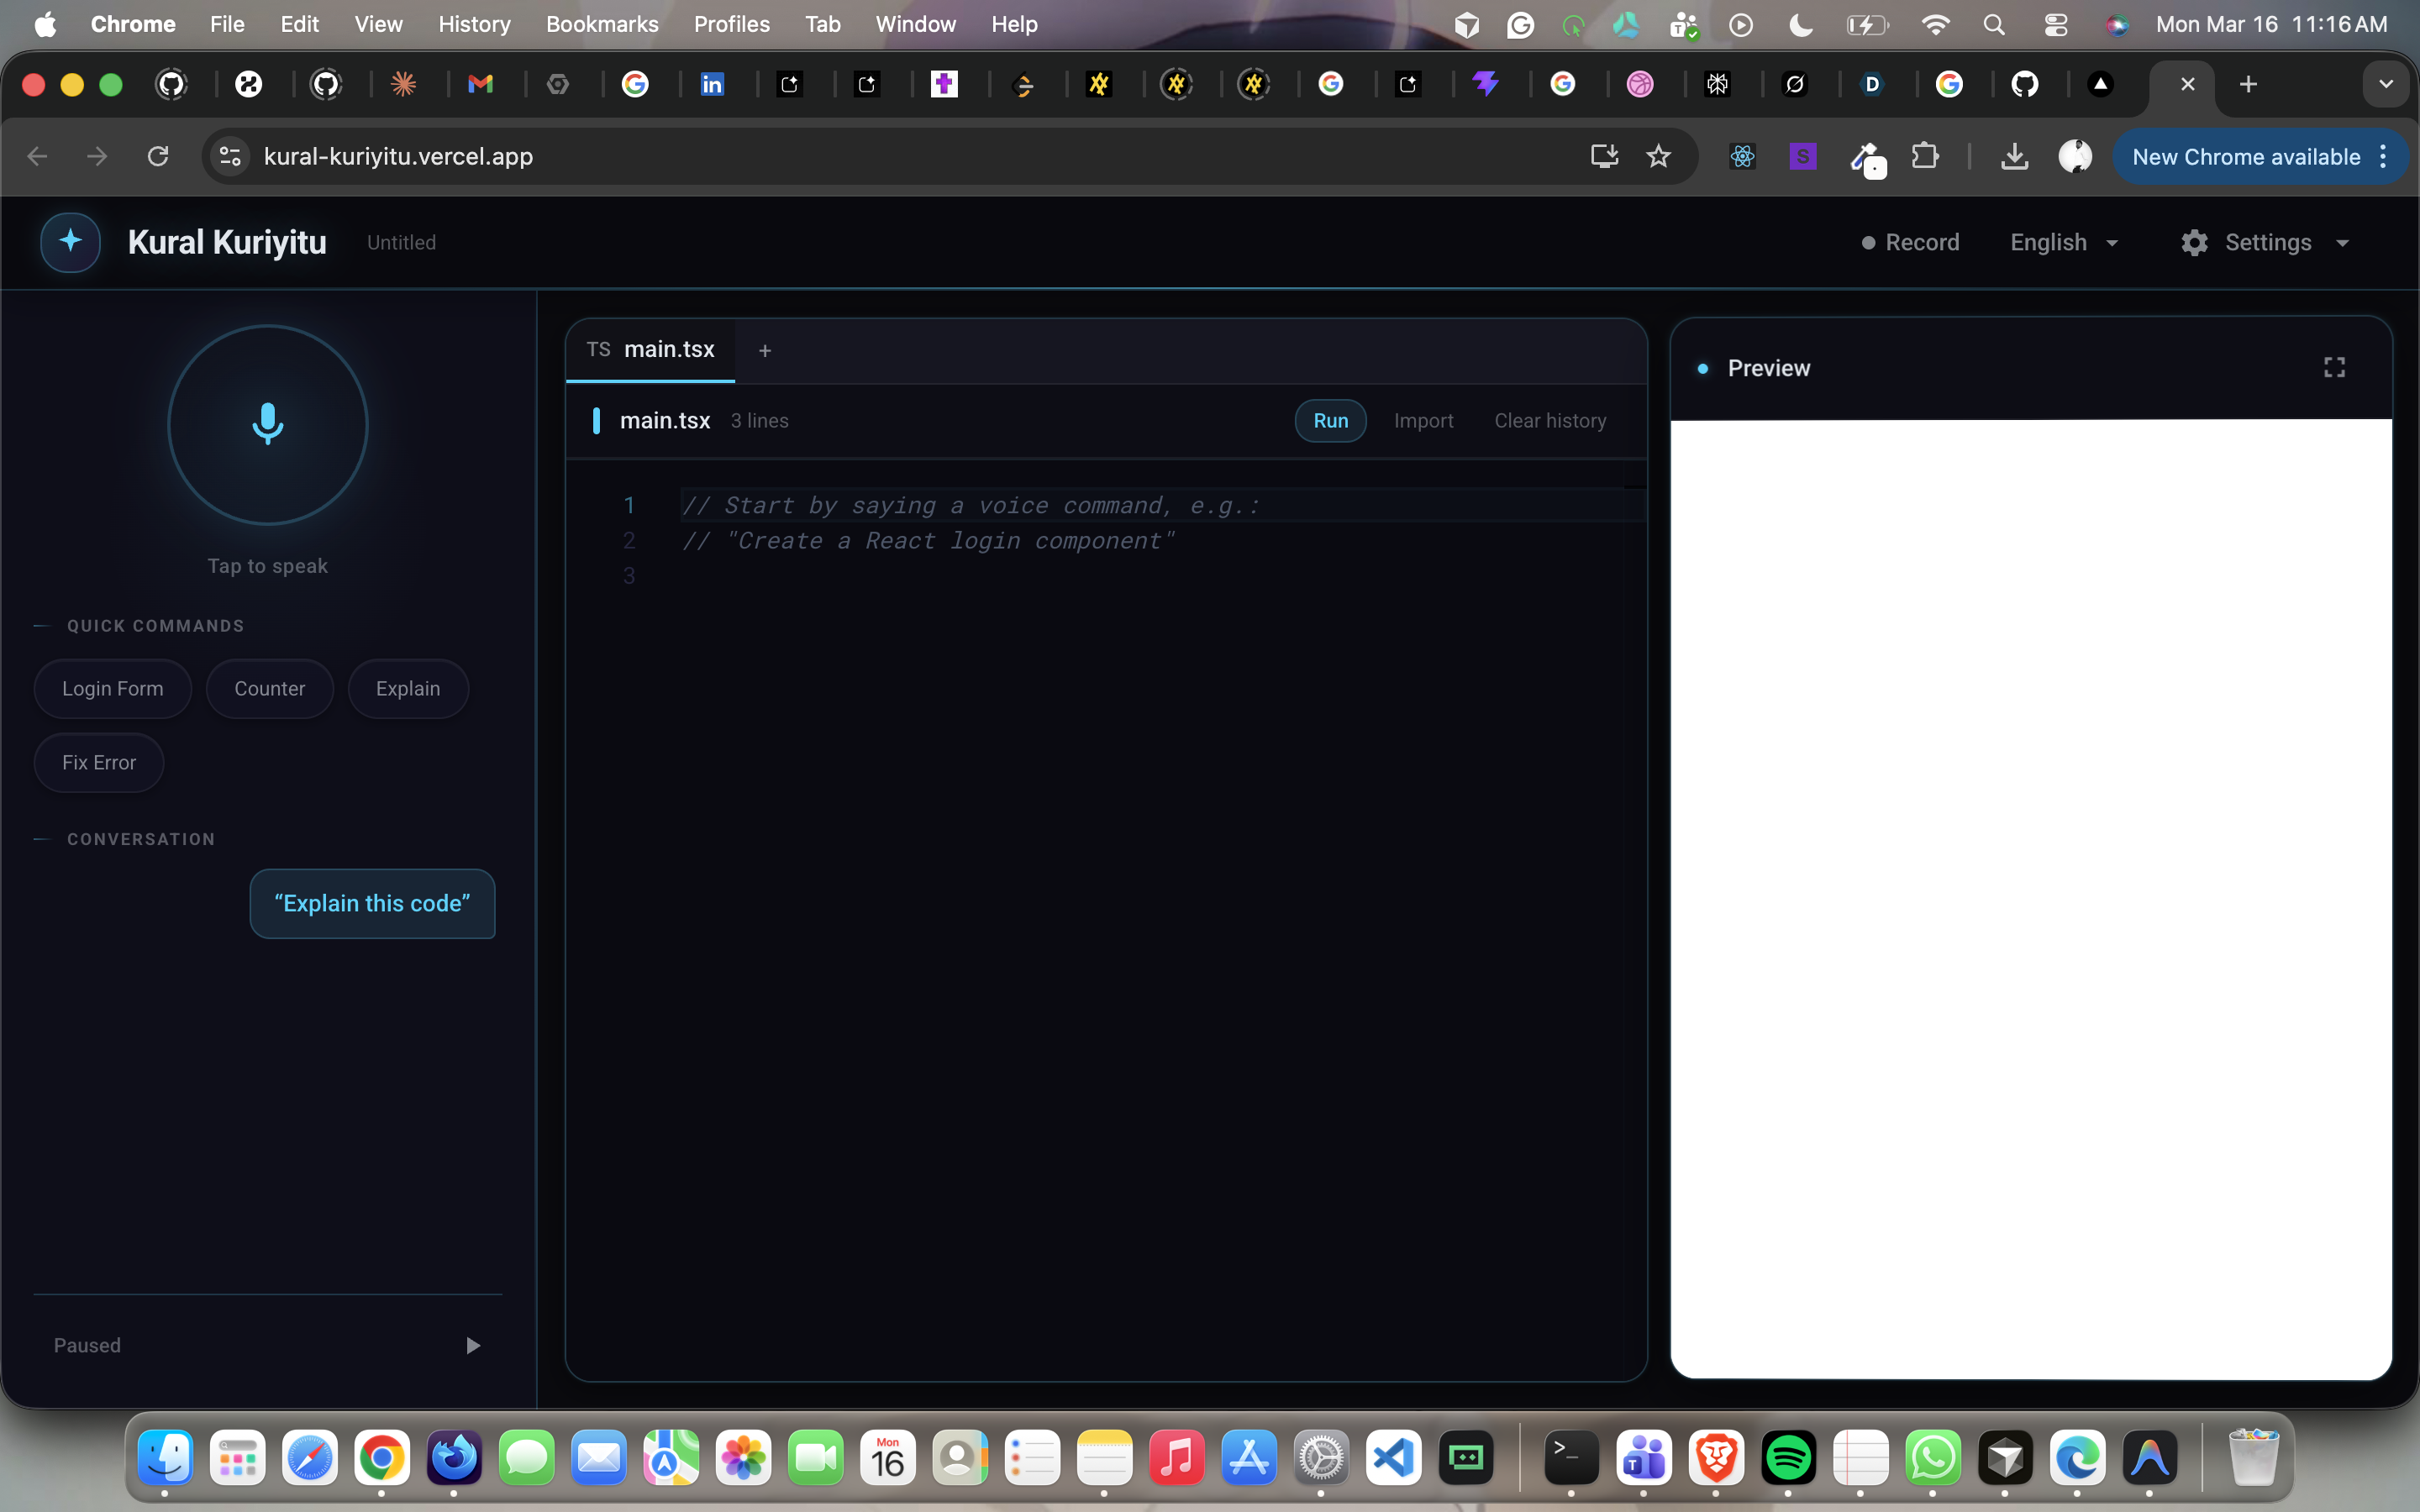Bookmark page with star icon
Screen dimensions: 2420x1512
pos(1658,156)
